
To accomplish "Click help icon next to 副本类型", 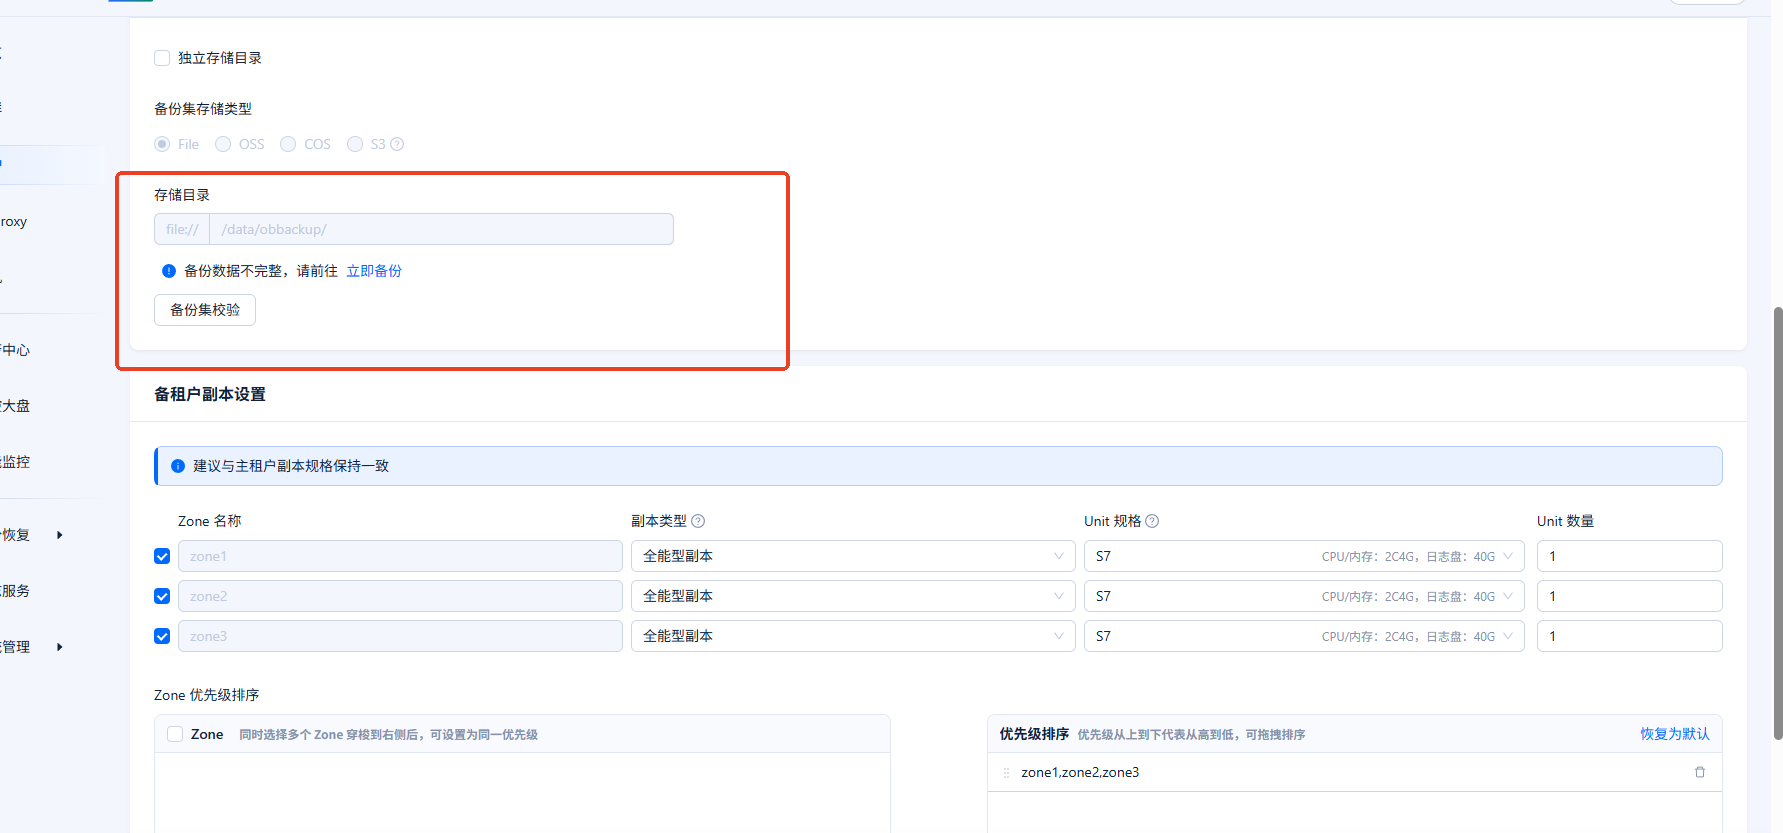I will pyautogui.click(x=698, y=521).
